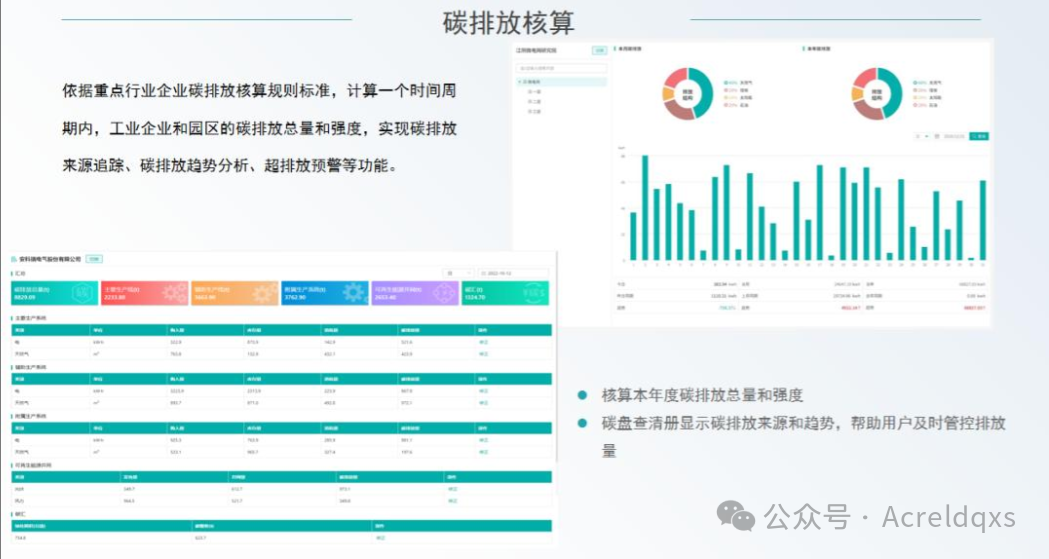Image resolution: width=1049 pixels, height=559 pixels.
Task: Click the bullet text 核算本年度碳排放总量和强度
Action: [702, 395]
